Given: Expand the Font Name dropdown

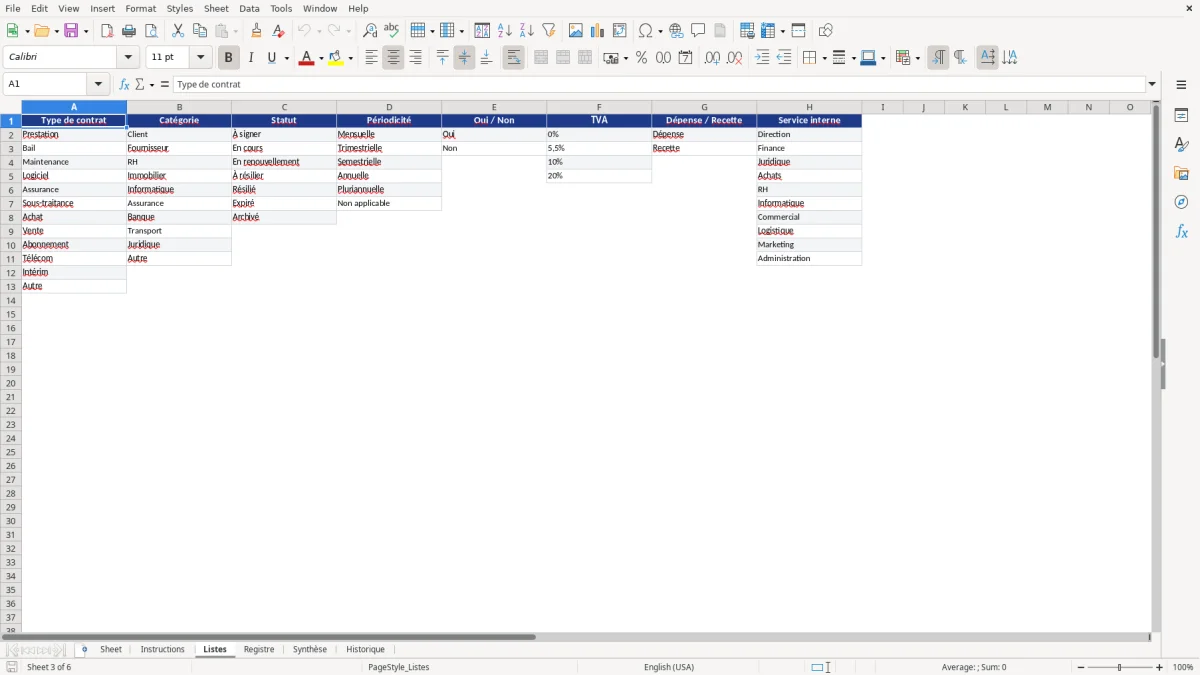Looking at the screenshot, I should [128, 58].
